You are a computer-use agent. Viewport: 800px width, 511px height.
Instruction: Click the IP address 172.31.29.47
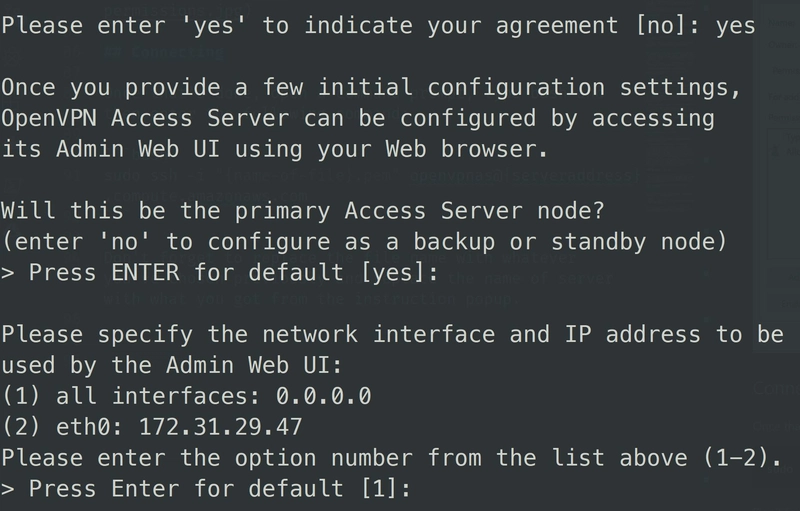coord(221,427)
